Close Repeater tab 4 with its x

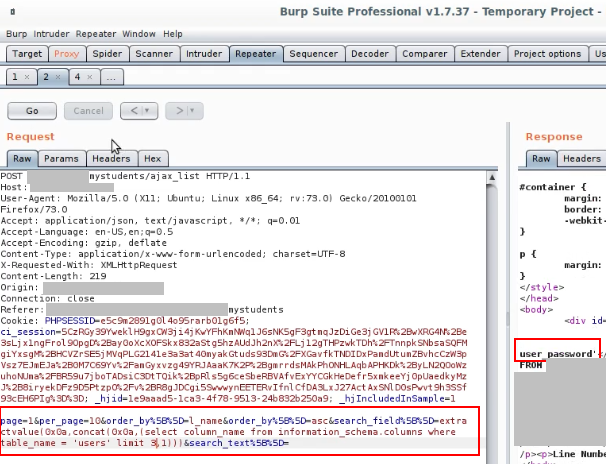pyautogui.click(x=90, y=77)
